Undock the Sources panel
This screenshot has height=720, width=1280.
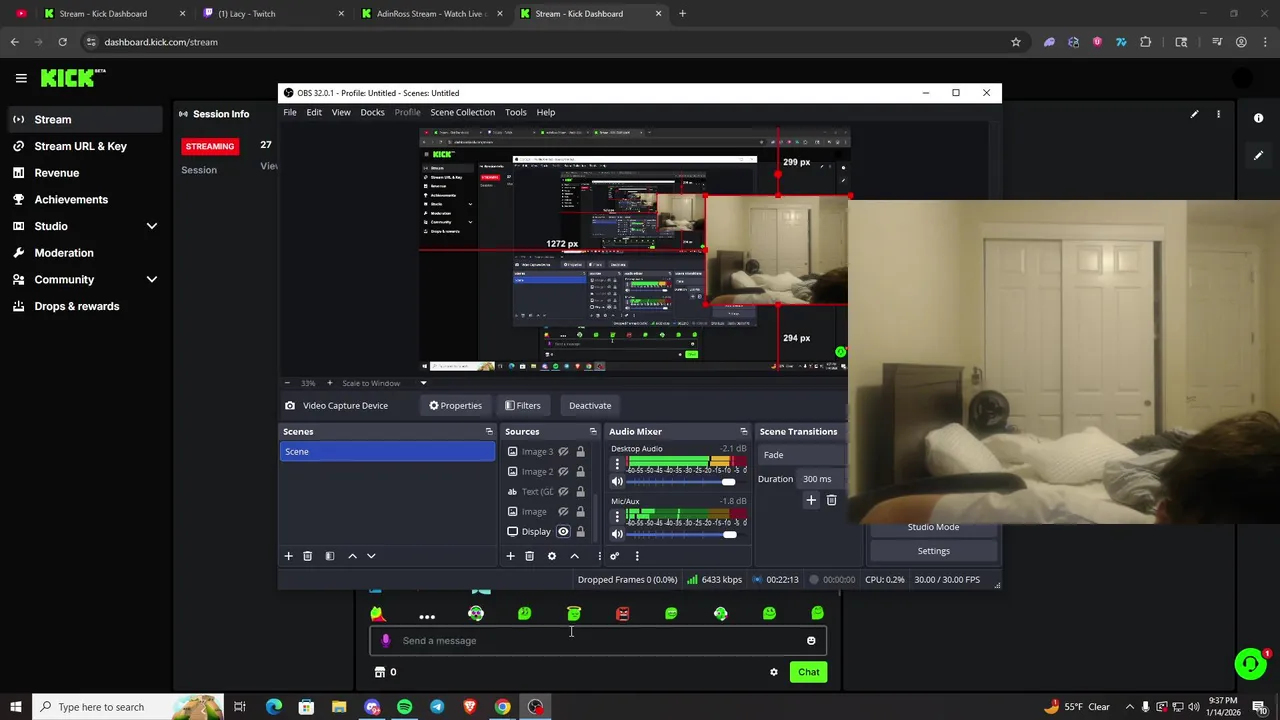click(x=593, y=432)
